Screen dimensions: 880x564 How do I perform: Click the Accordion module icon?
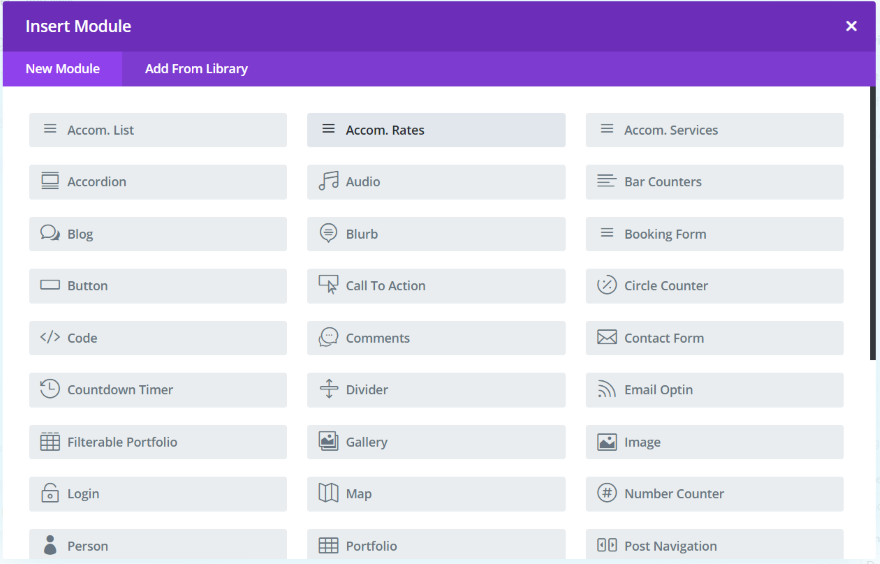tap(50, 181)
